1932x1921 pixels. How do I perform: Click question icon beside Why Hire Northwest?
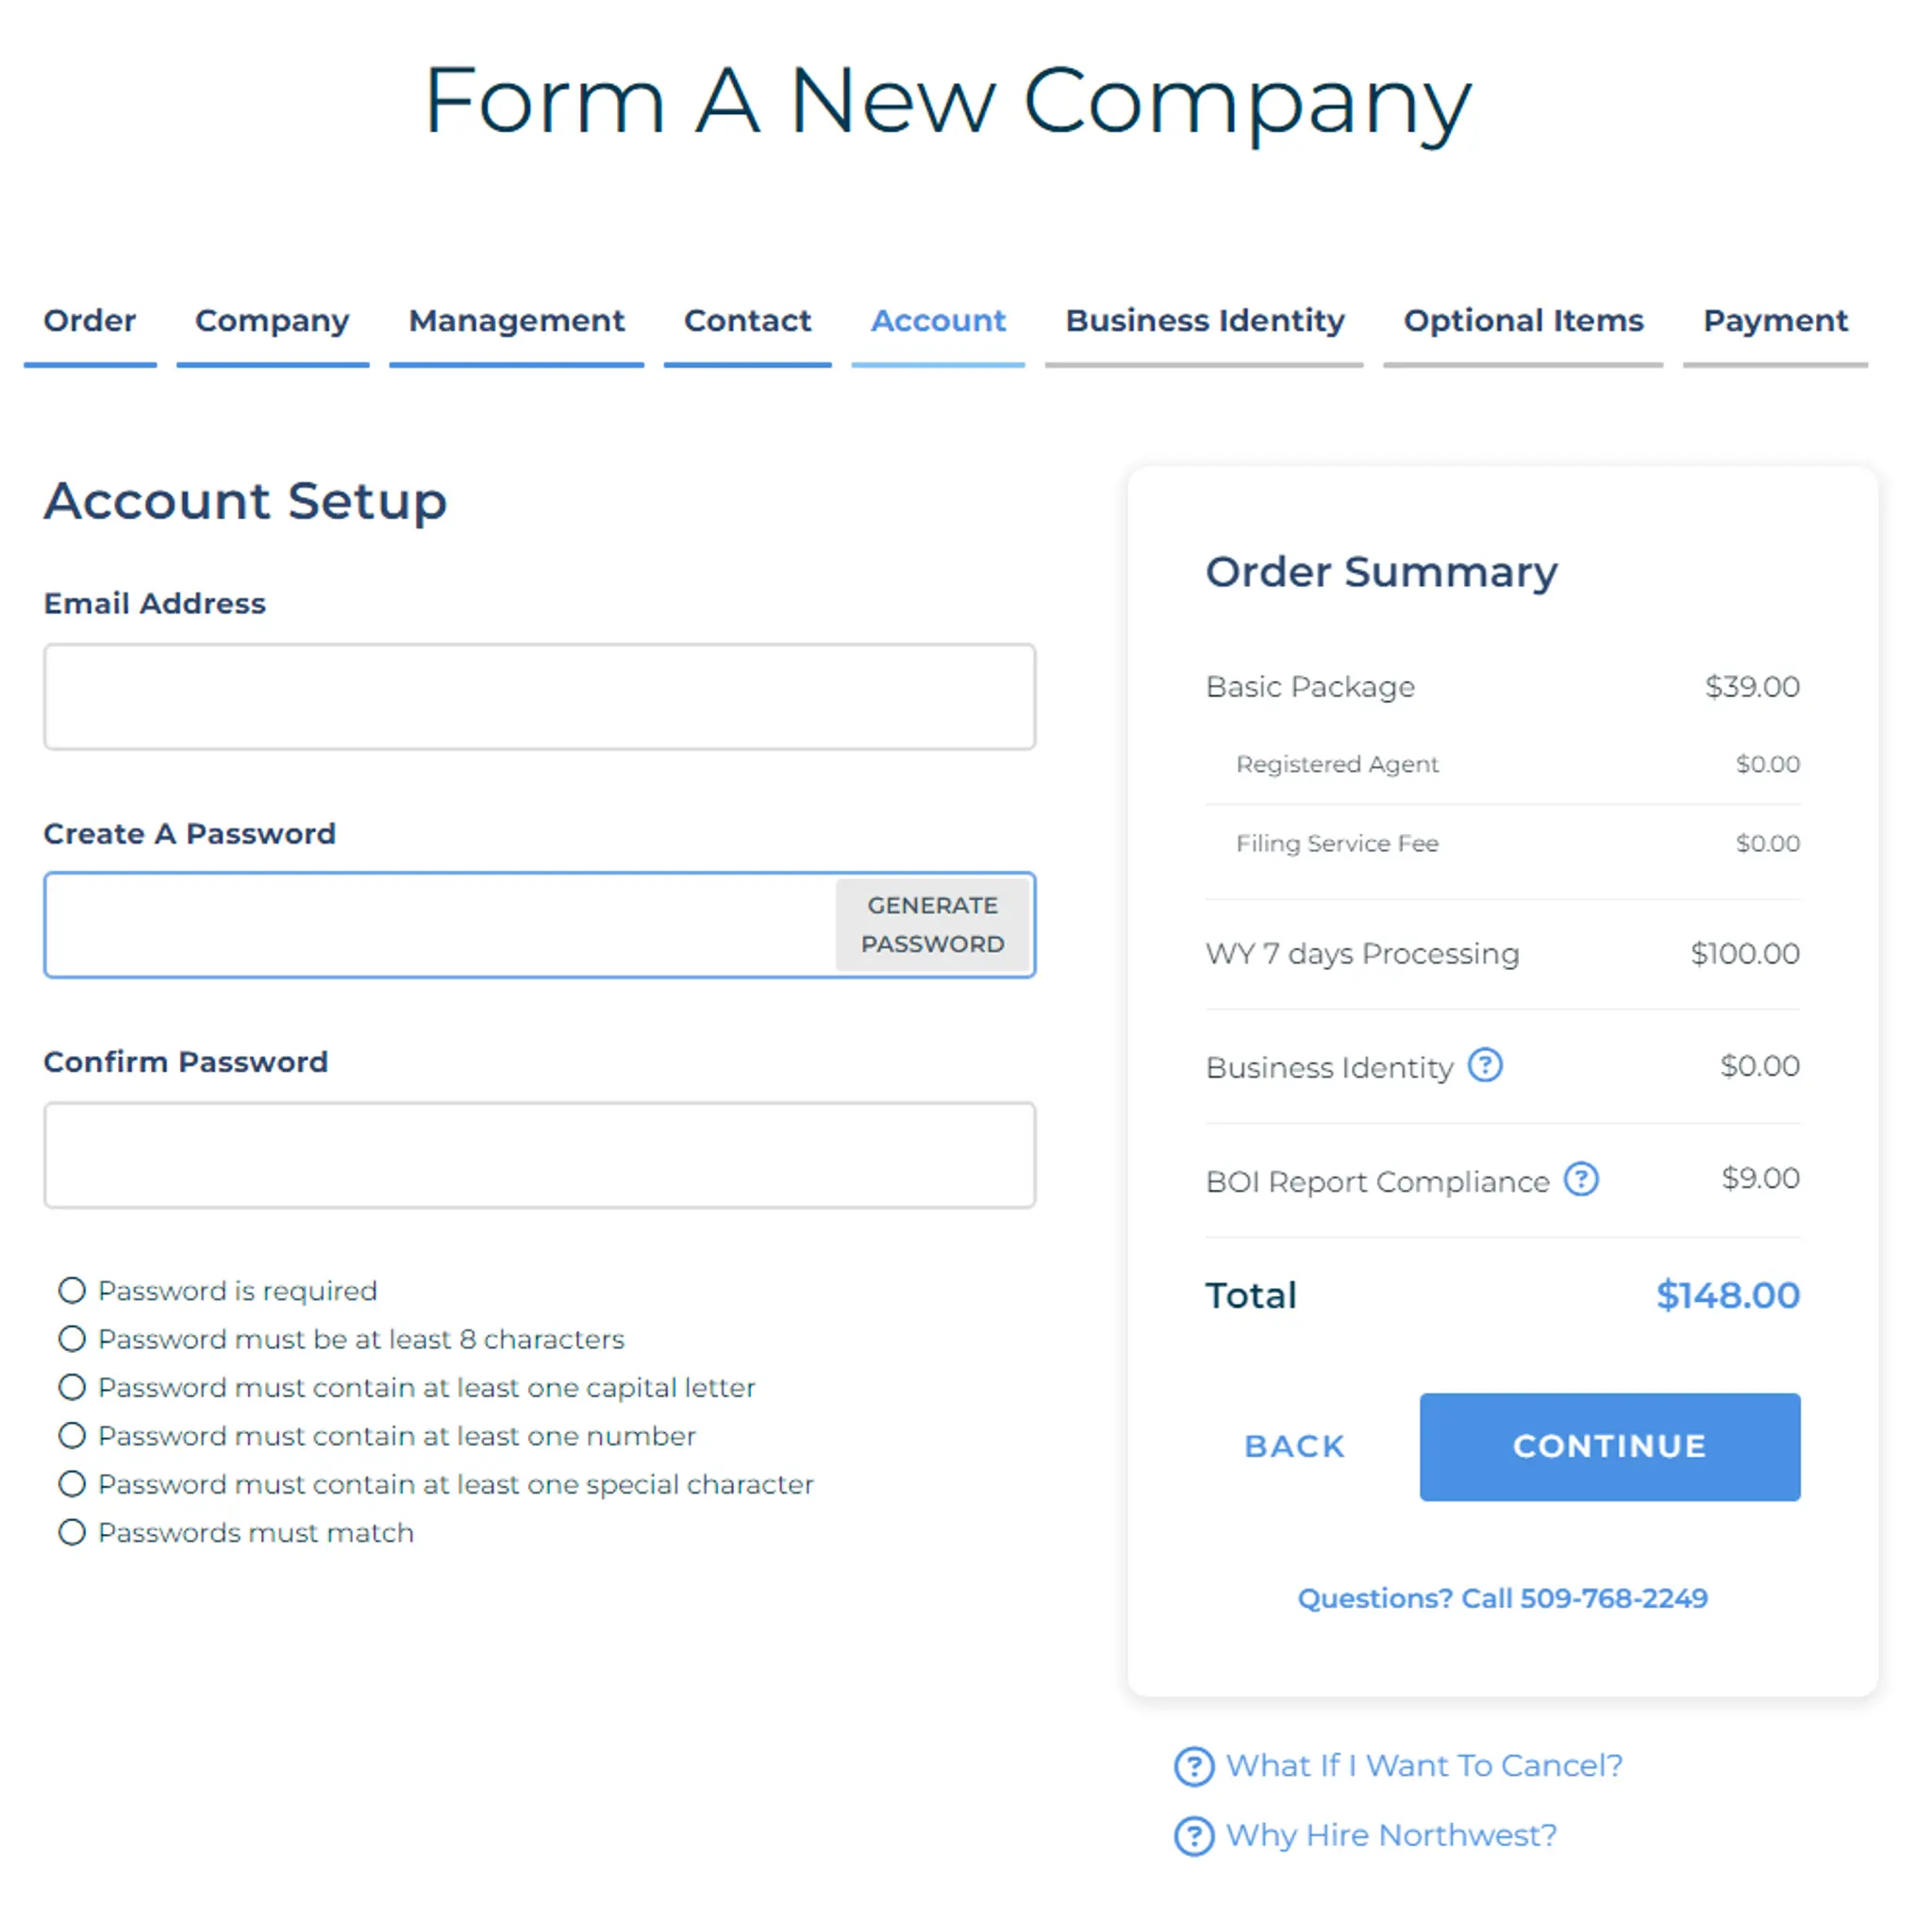click(1193, 1836)
